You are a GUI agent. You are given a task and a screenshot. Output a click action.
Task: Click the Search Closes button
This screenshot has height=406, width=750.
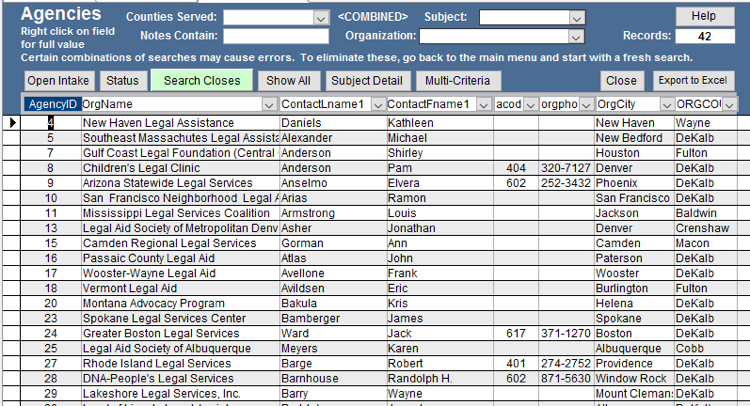[202, 81]
